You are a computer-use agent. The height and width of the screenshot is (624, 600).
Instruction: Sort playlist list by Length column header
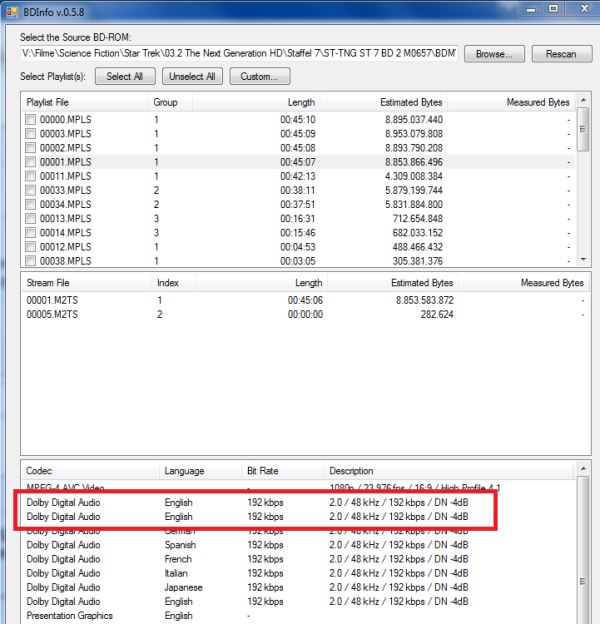tap(300, 102)
